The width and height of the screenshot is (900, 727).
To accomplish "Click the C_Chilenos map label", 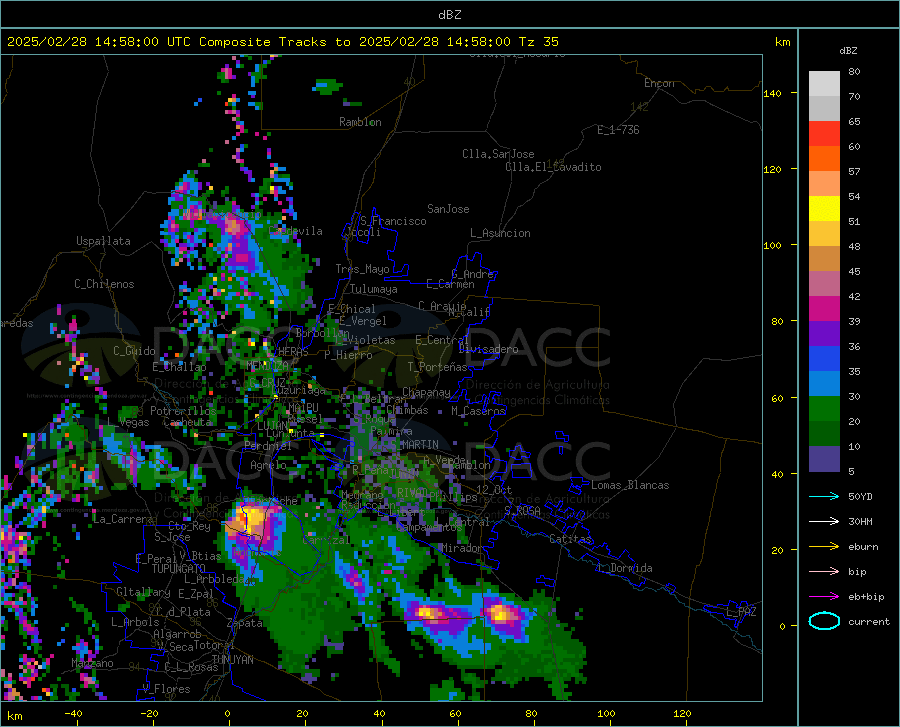I will click(104, 284).
